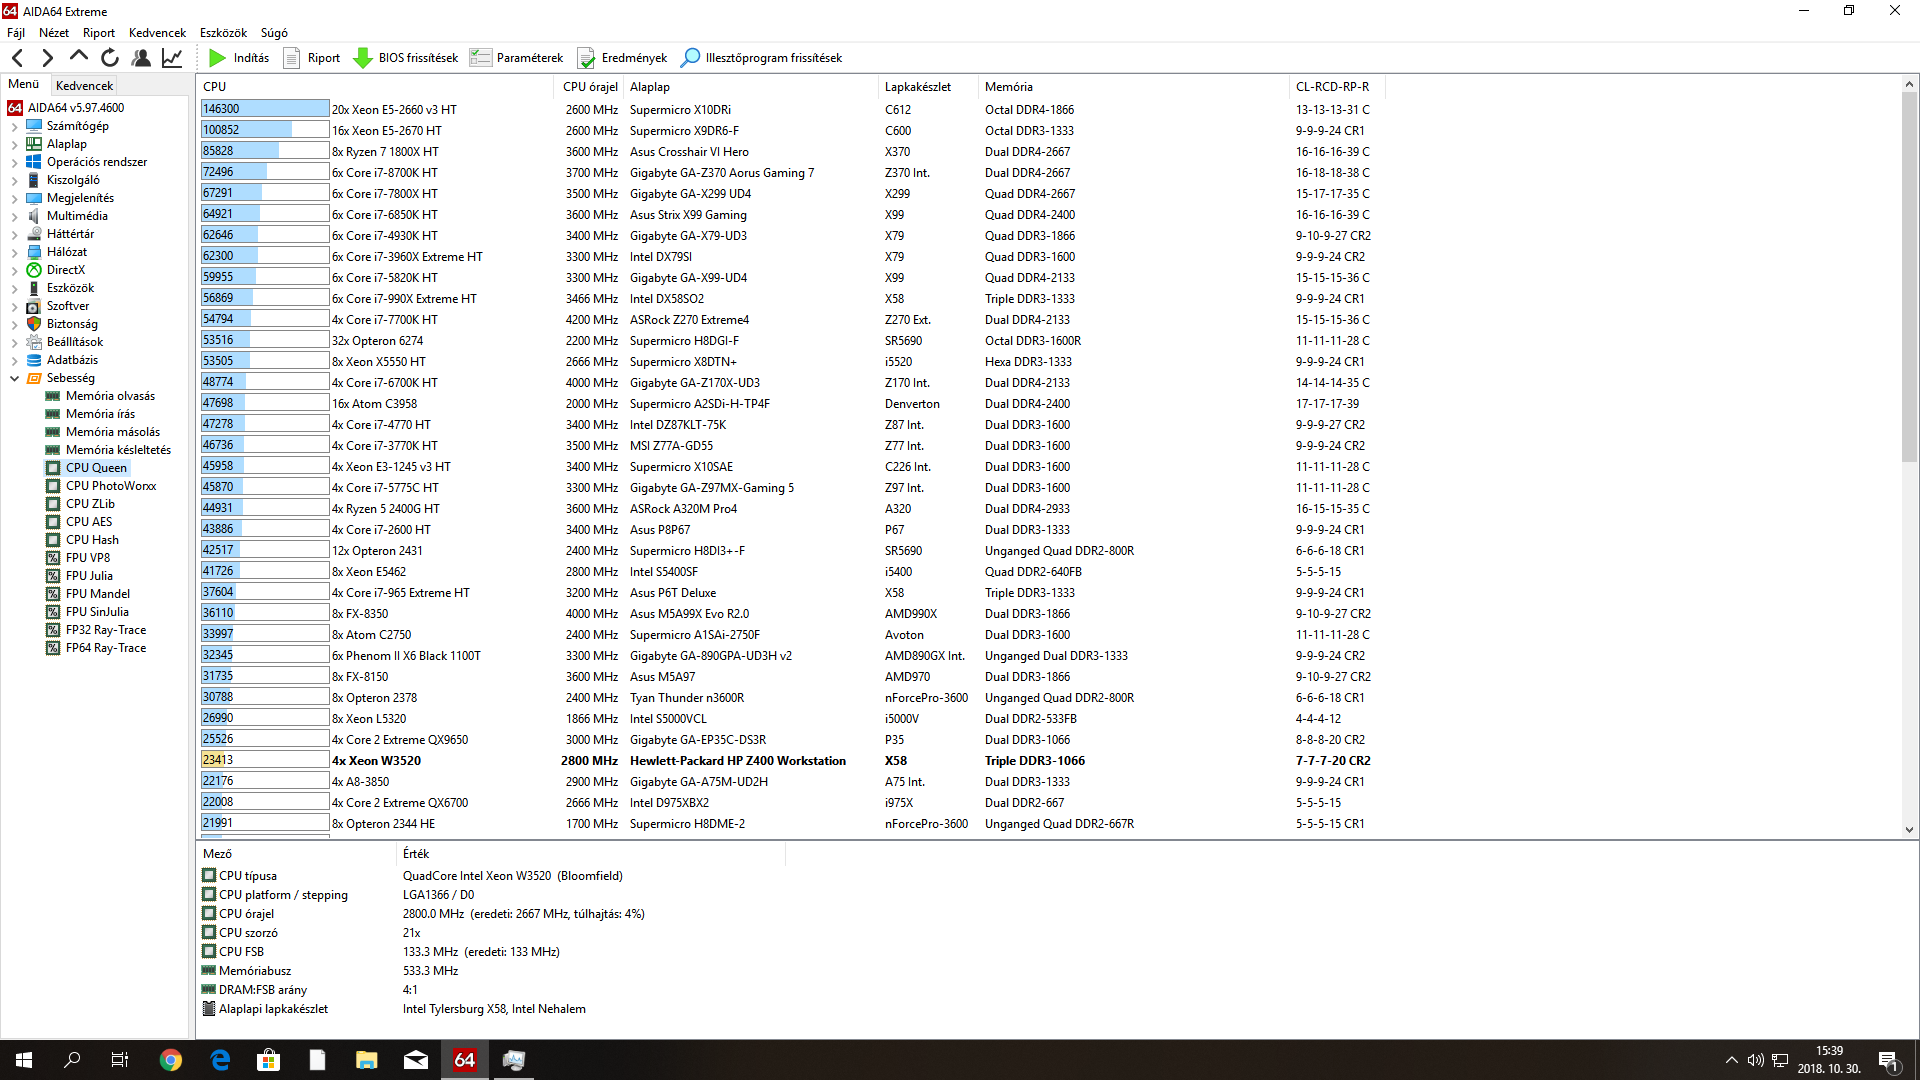Click the 23413 score bar for Xeon W3520
The image size is (1920, 1080).
pyautogui.click(x=265, y=760)
